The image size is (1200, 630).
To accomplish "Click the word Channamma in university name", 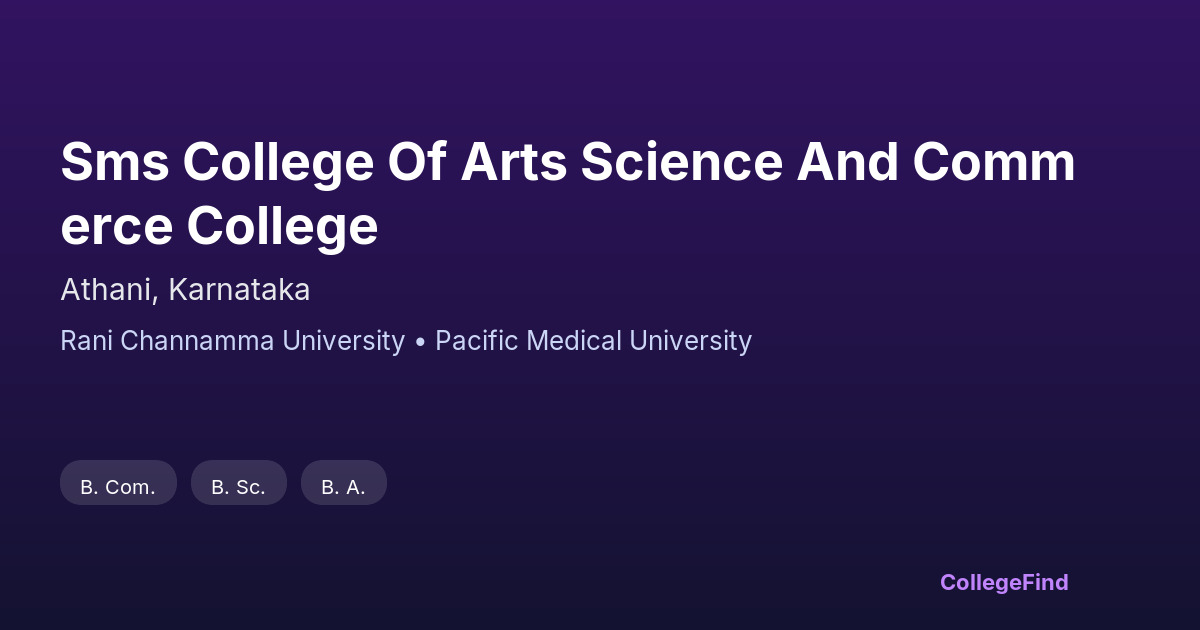I will point(198,341).
